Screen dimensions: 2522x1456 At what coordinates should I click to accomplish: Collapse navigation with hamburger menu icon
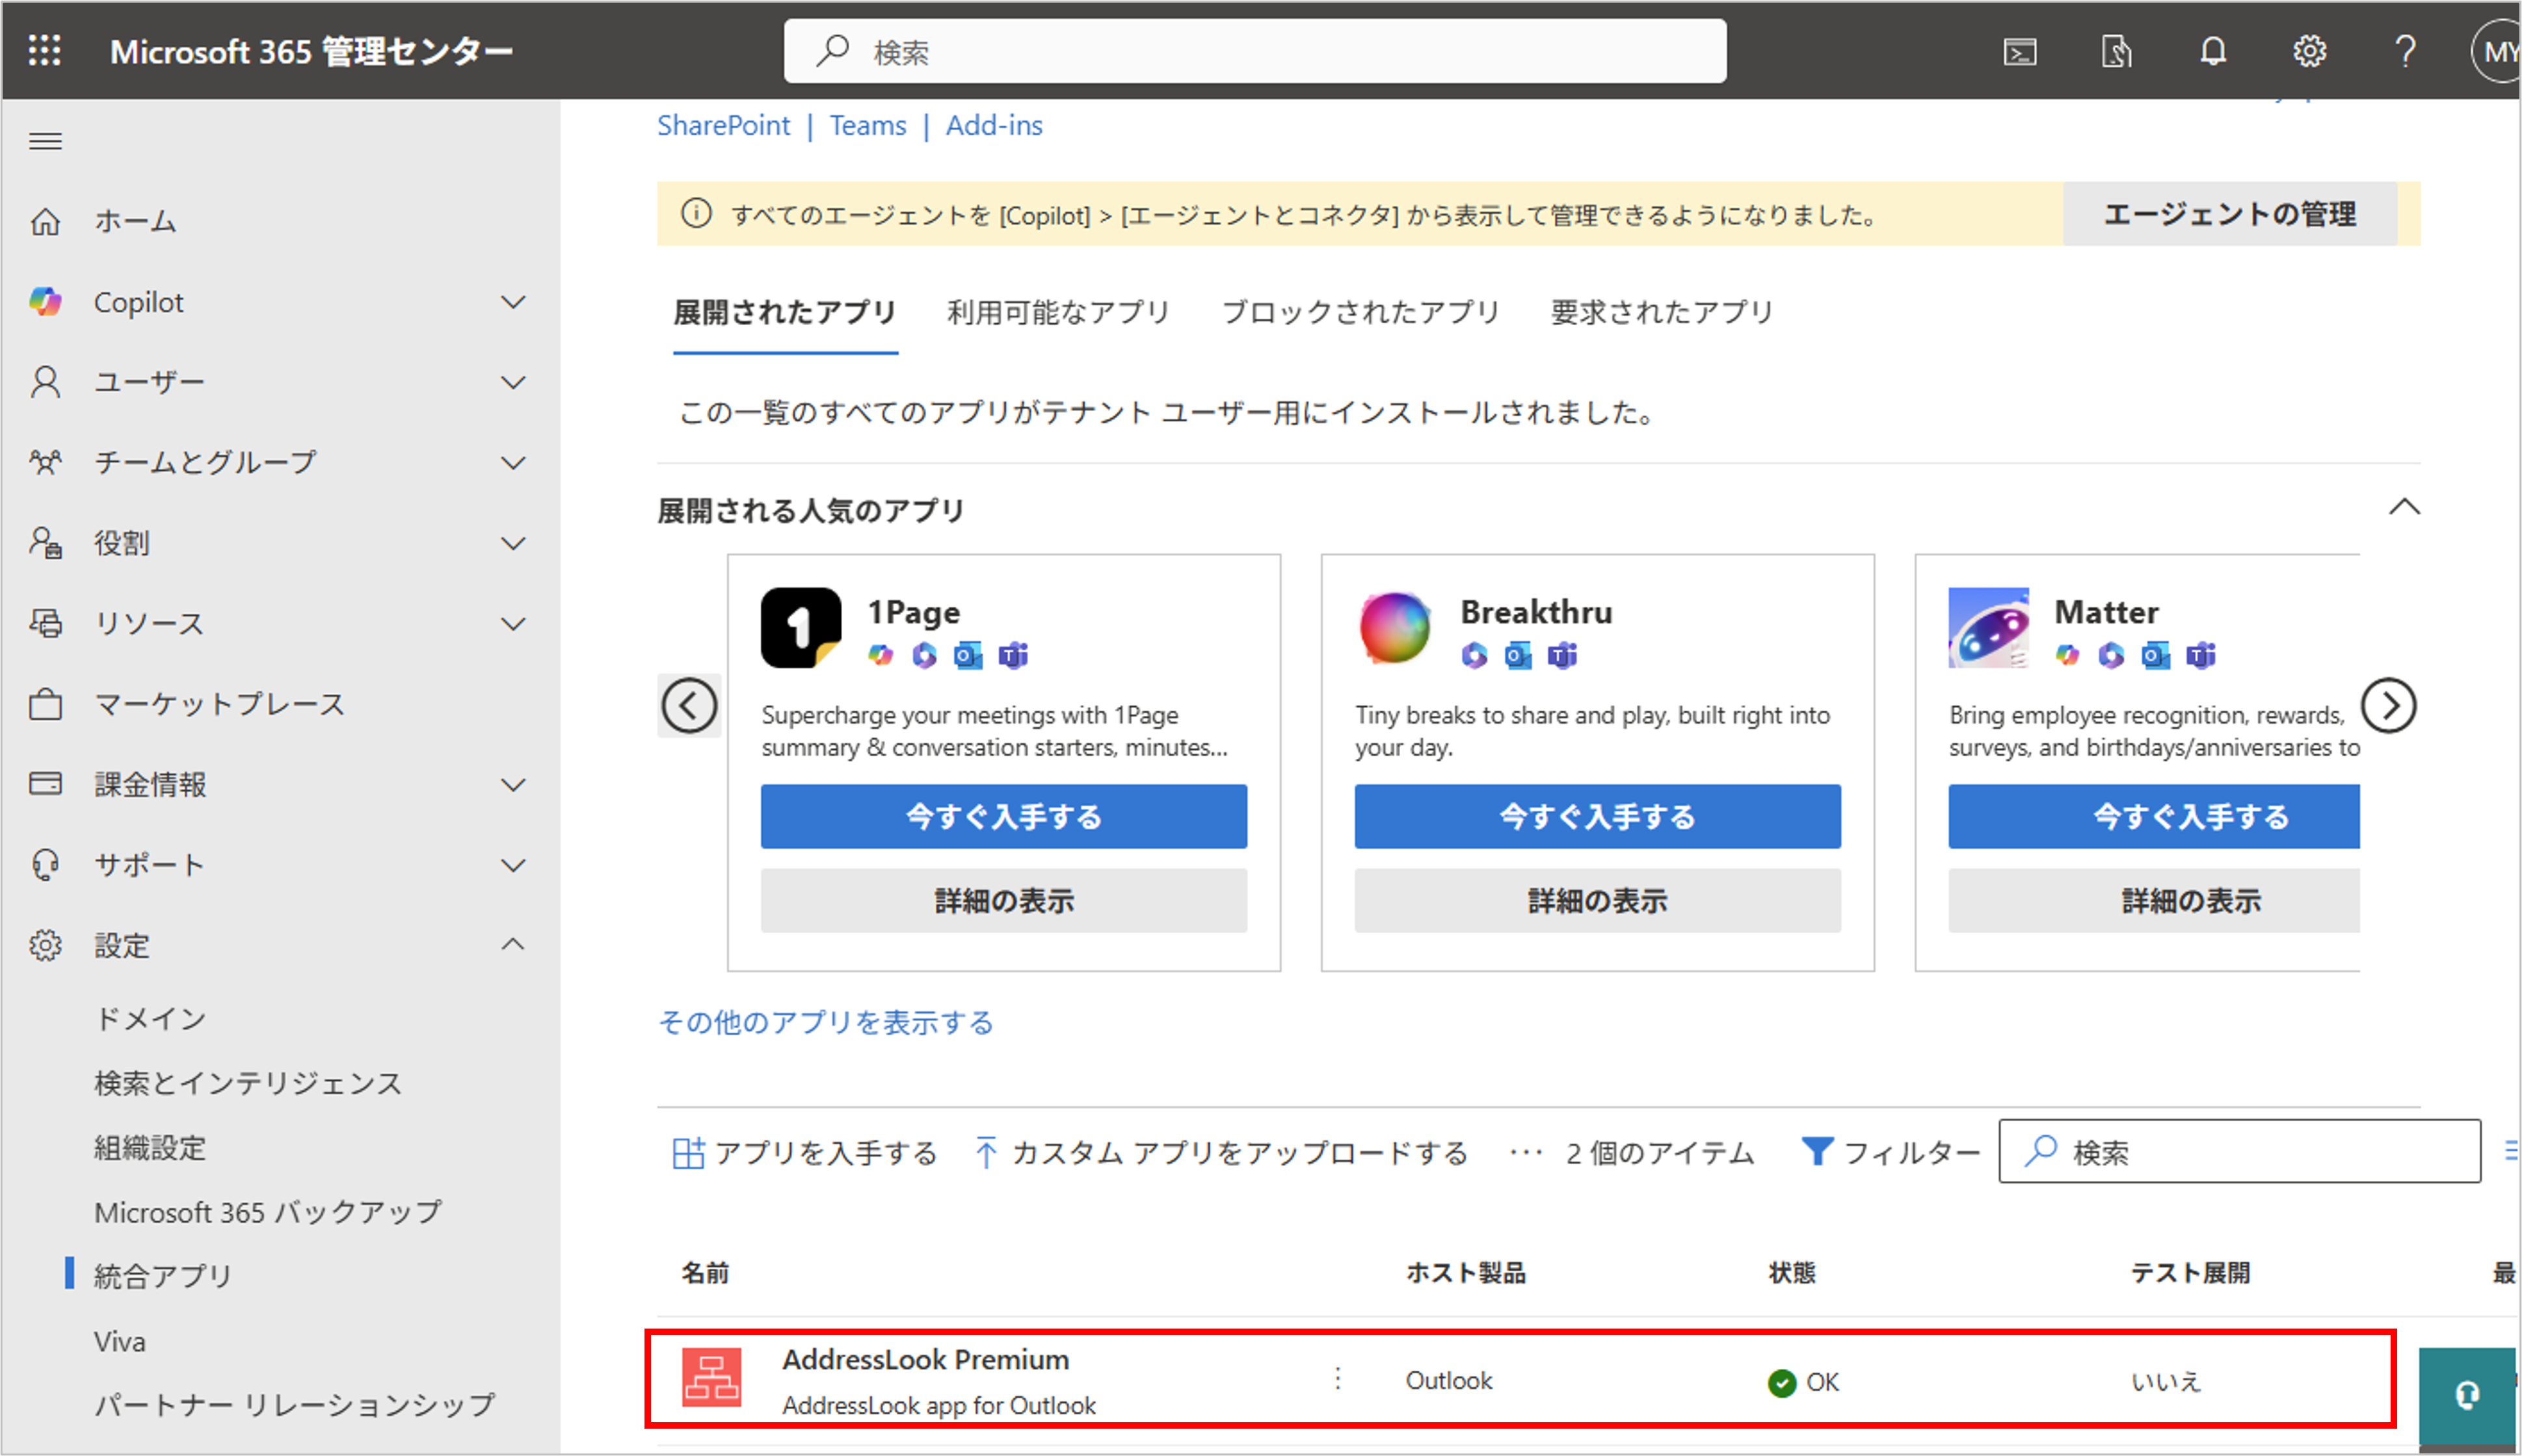(x=45, y=141)
